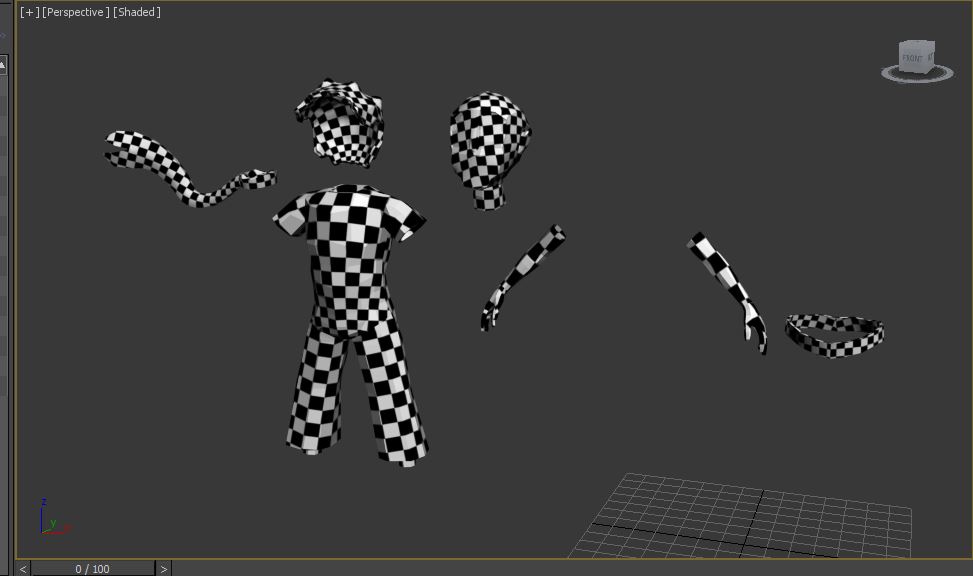Click the 0 / 100 time slider handle
The image size is (973, 576).
(x=93, y=569)
